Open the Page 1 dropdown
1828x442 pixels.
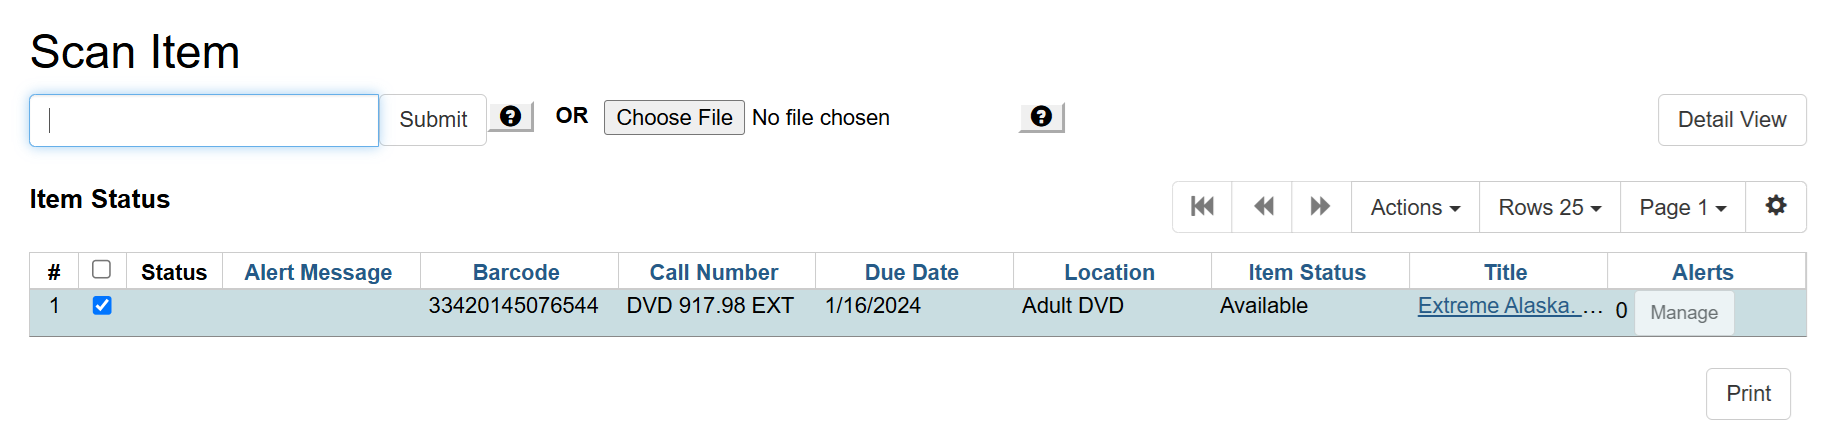[1682, 207]
